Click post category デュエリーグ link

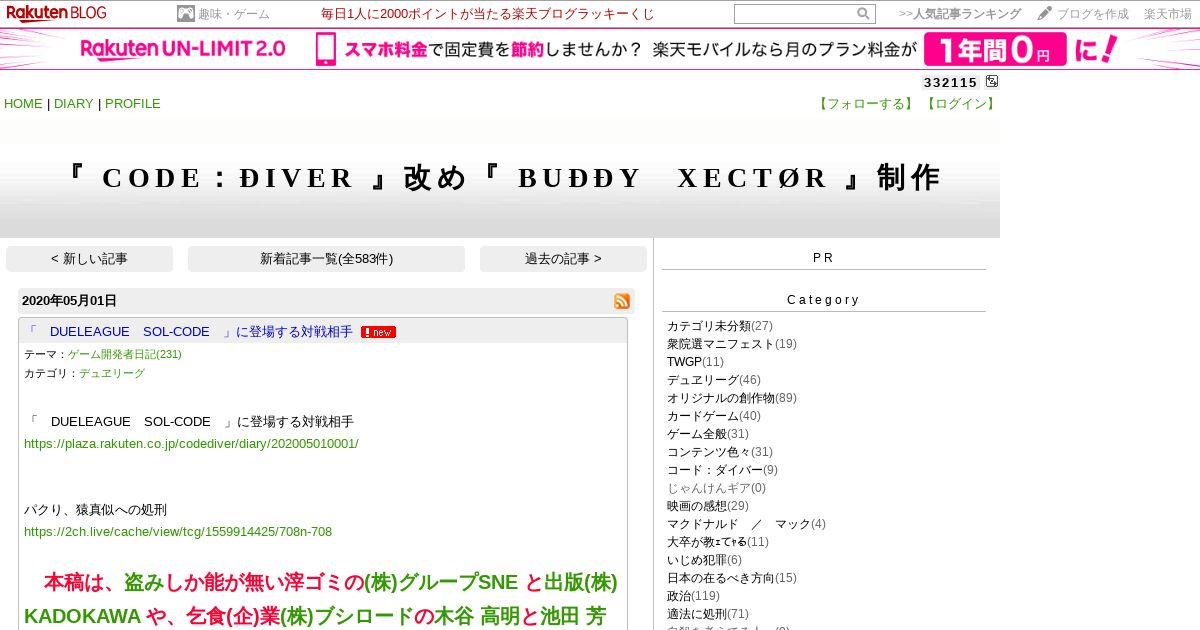coord(112,373)
